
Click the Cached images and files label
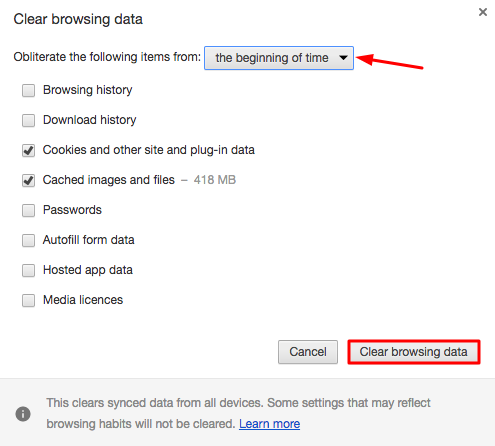(x=109, y=180)
